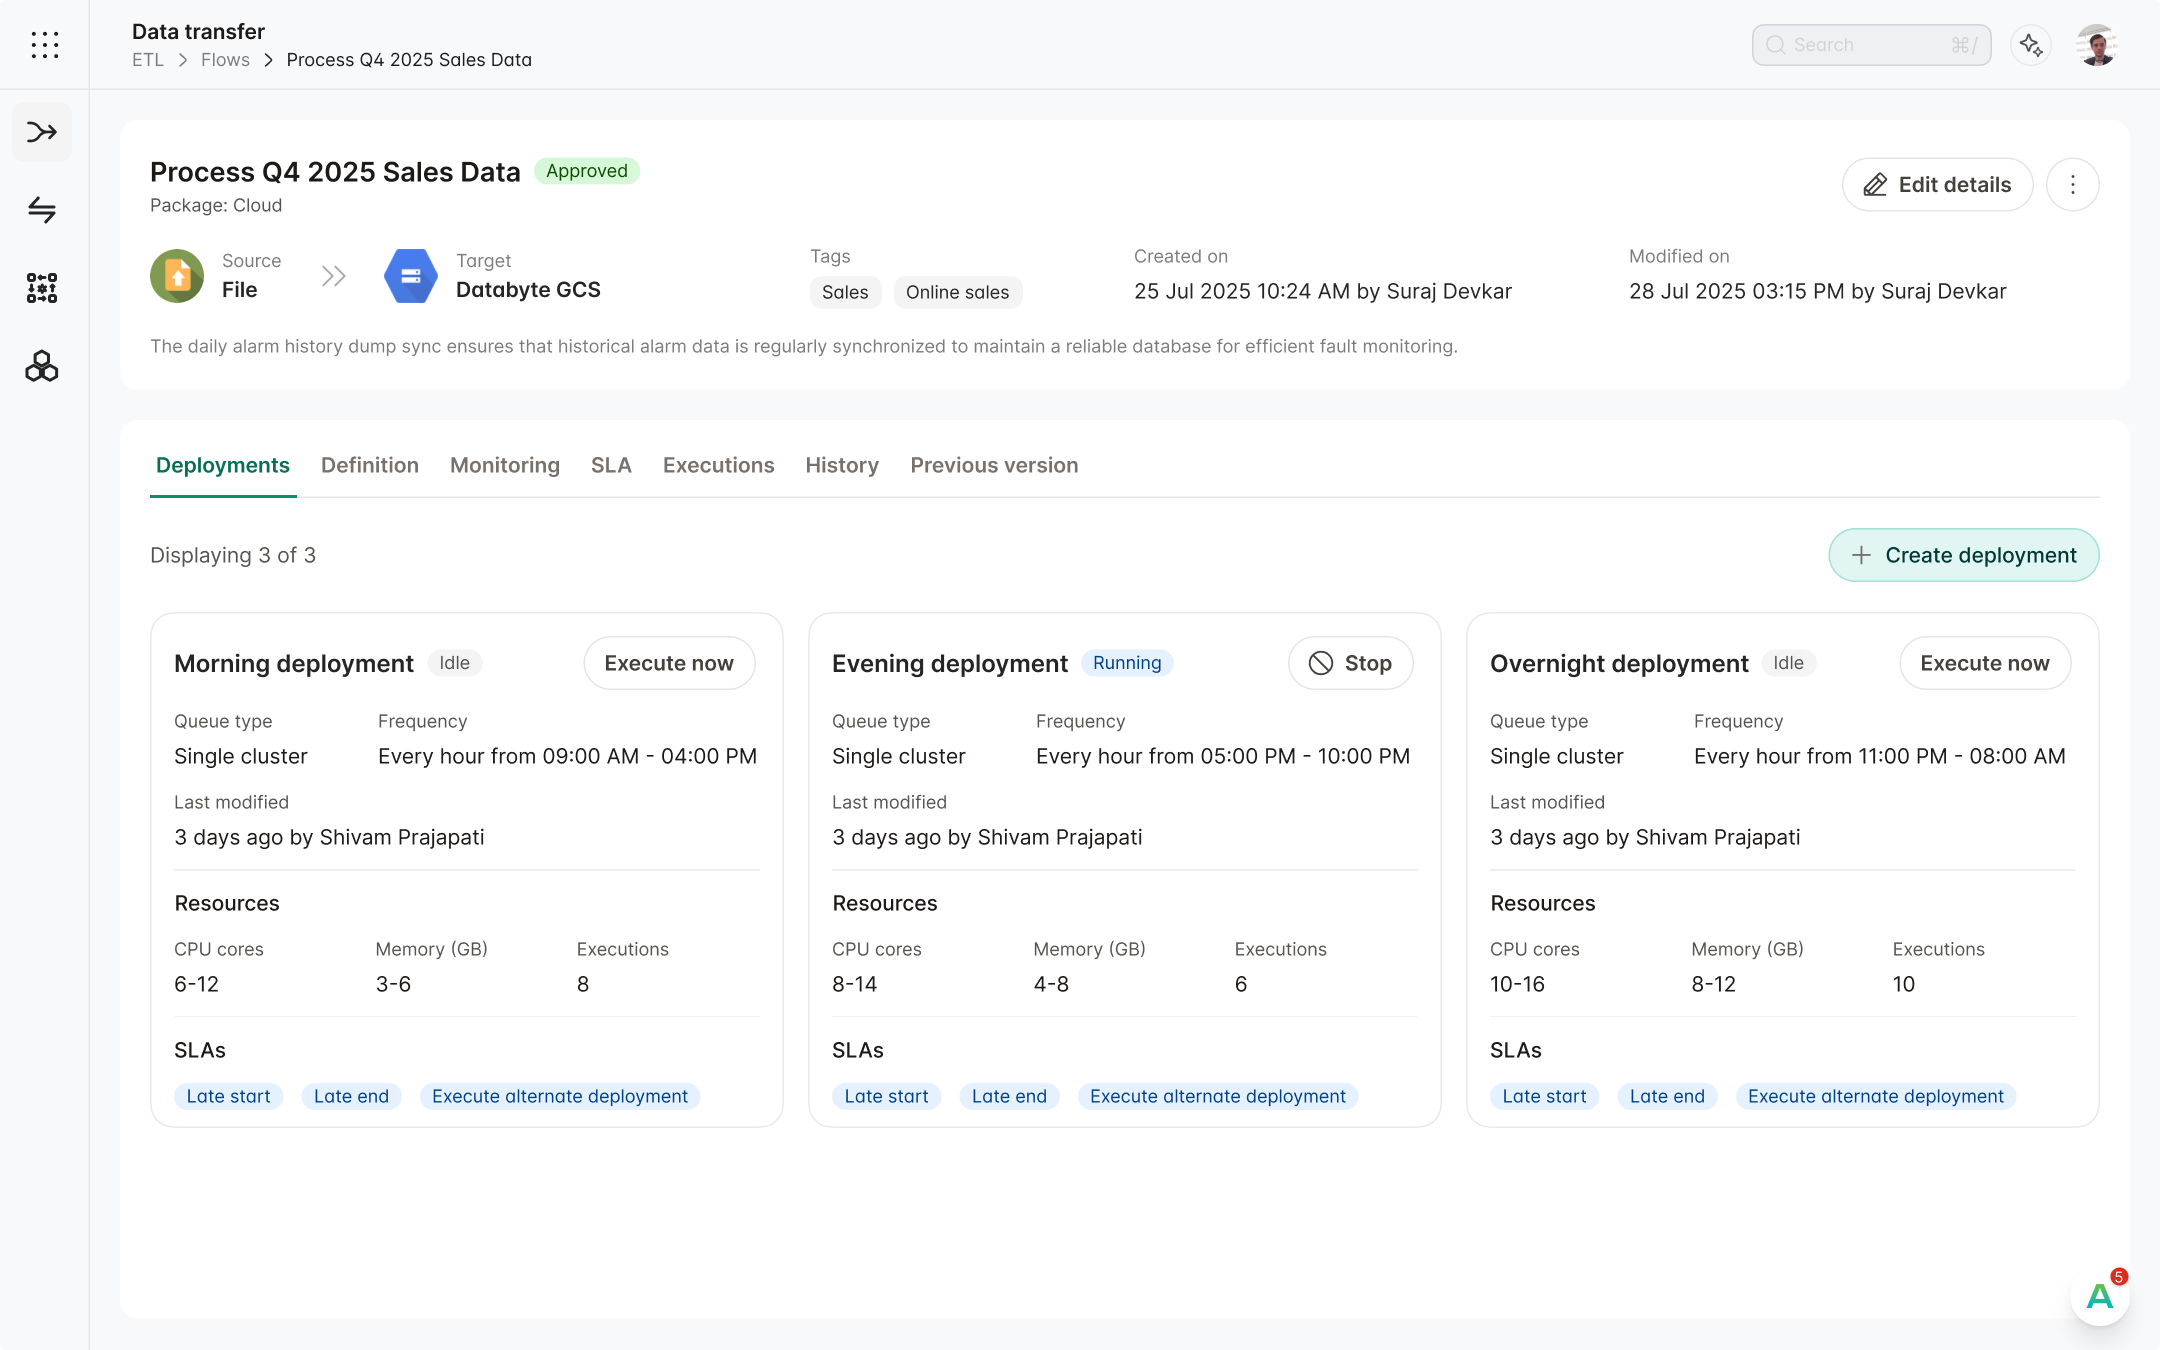The height and width of the screenshot is (1350, 2160).
Task: Open the History tab
Action: pos(842,465)
